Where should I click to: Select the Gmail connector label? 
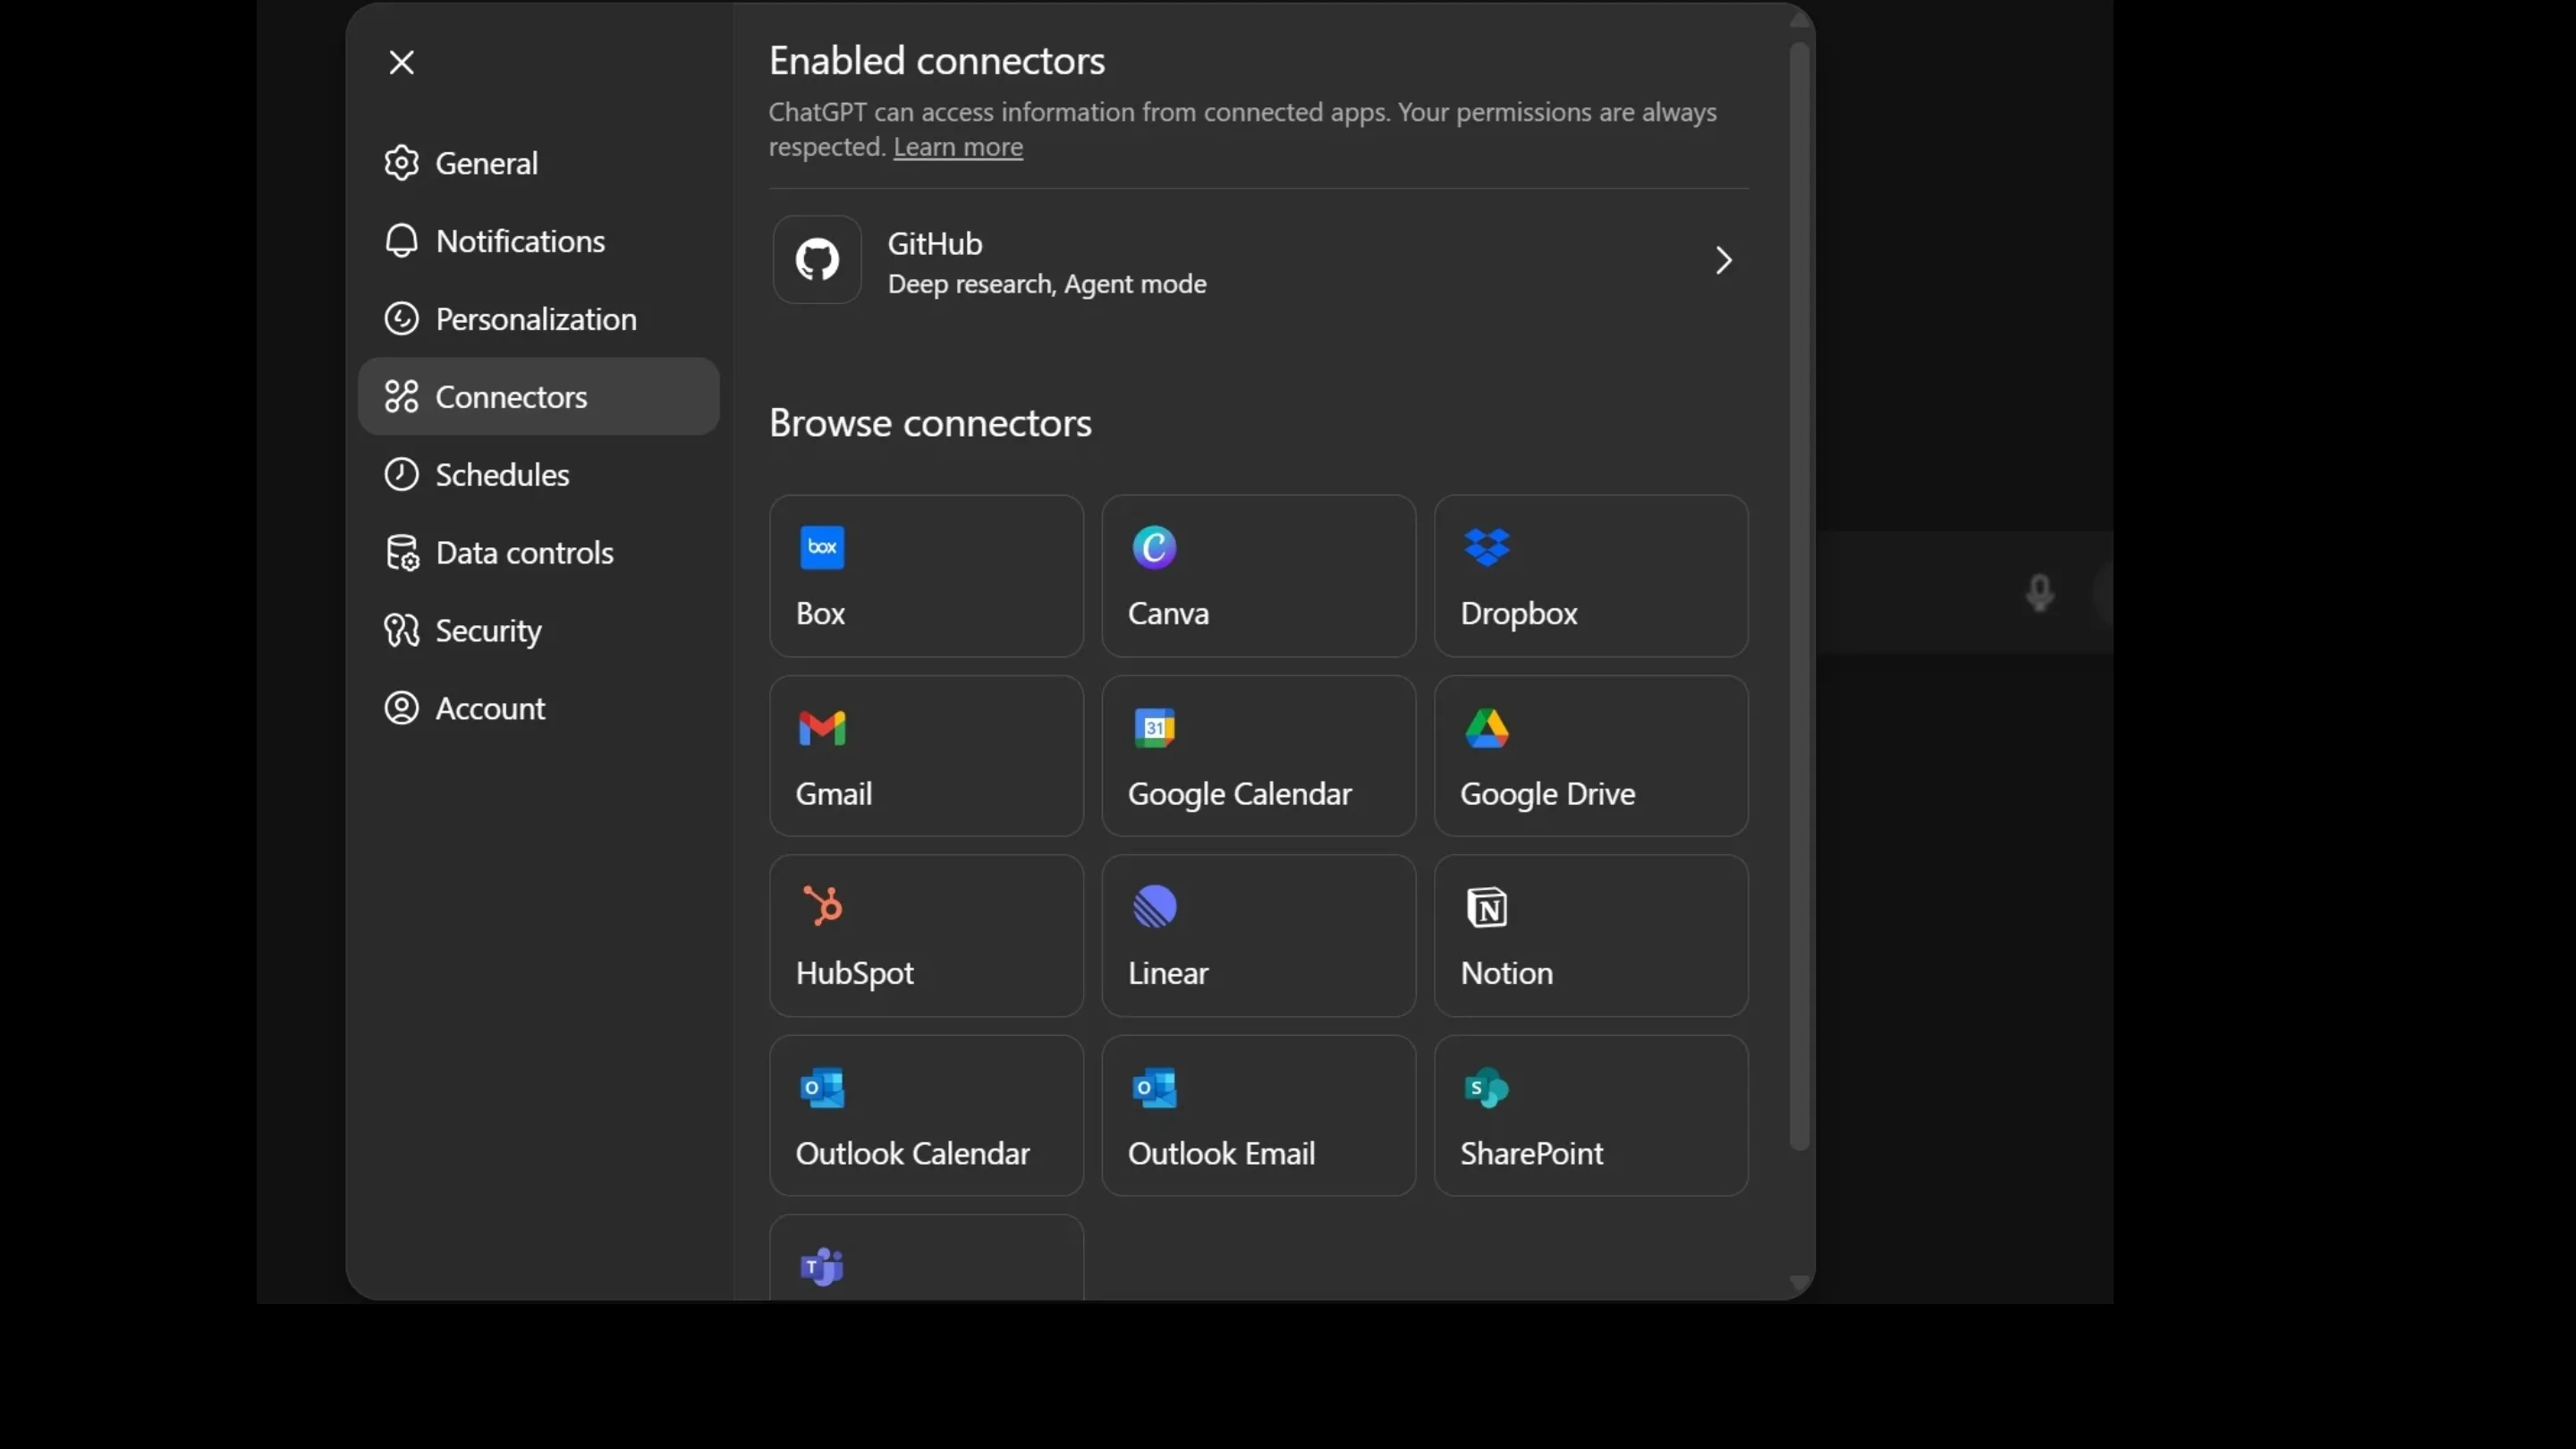pyautogui.click(x=834, y=794)
